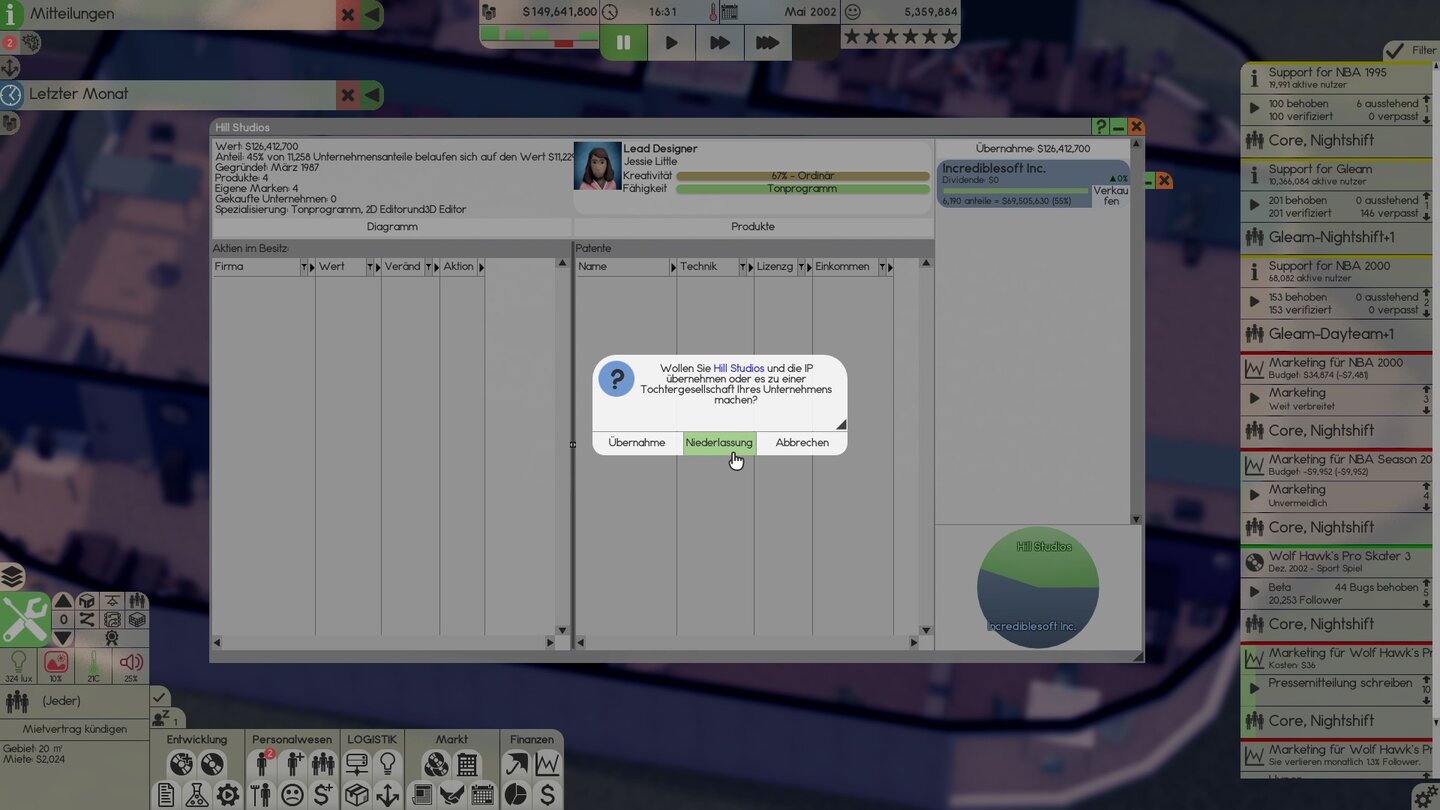
Task: Toggle the sleeping employee indicator tab
Action: click(166, 718)
